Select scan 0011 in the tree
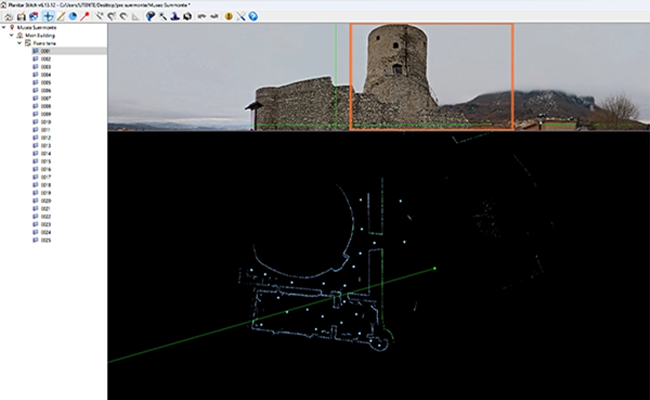Viewport: 650px width, 400px height. click(x=46, y=130)
